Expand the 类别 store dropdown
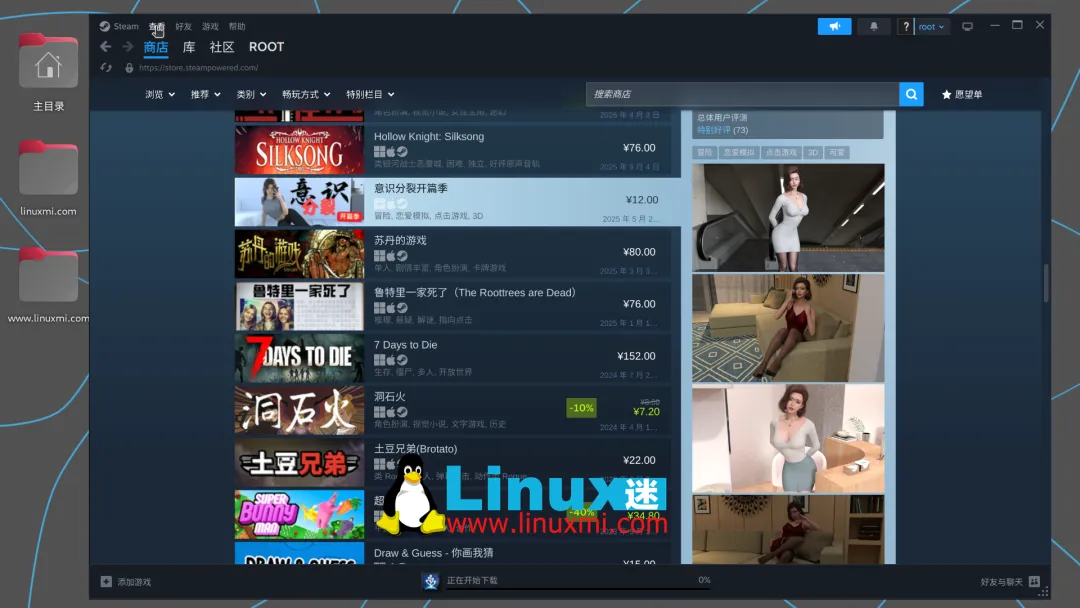1080x608 pixels. tap(251, 94)
